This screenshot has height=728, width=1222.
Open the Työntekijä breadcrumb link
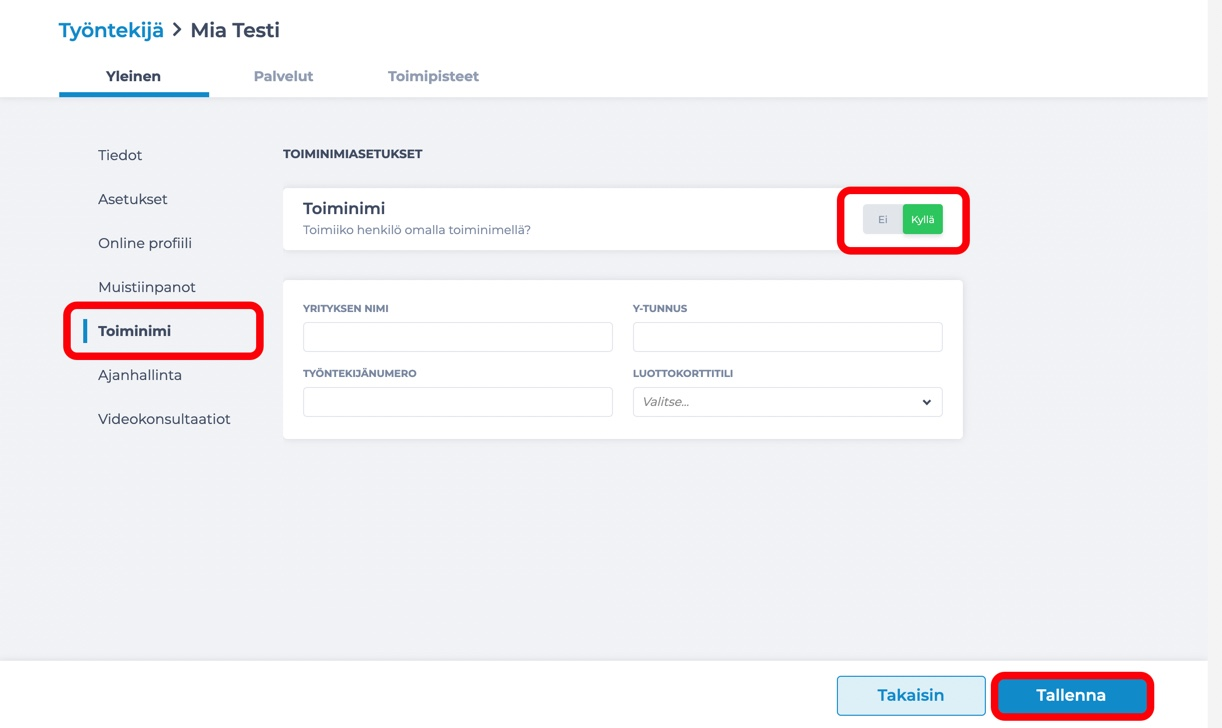(111, 30)
